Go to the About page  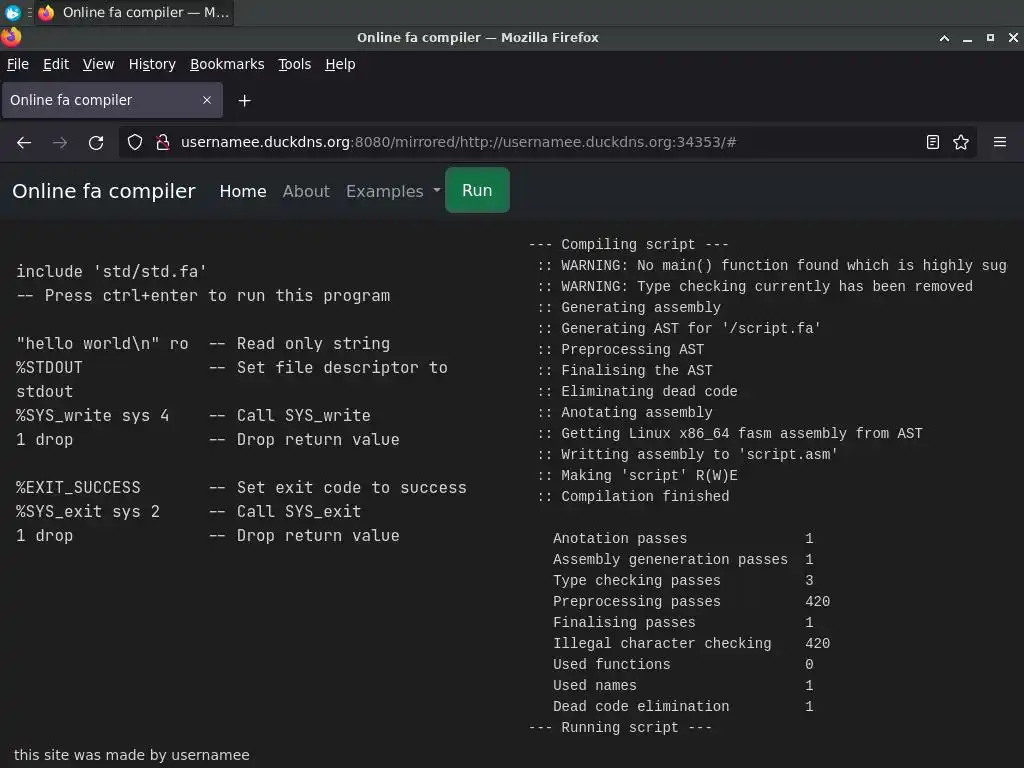(306, 191)
